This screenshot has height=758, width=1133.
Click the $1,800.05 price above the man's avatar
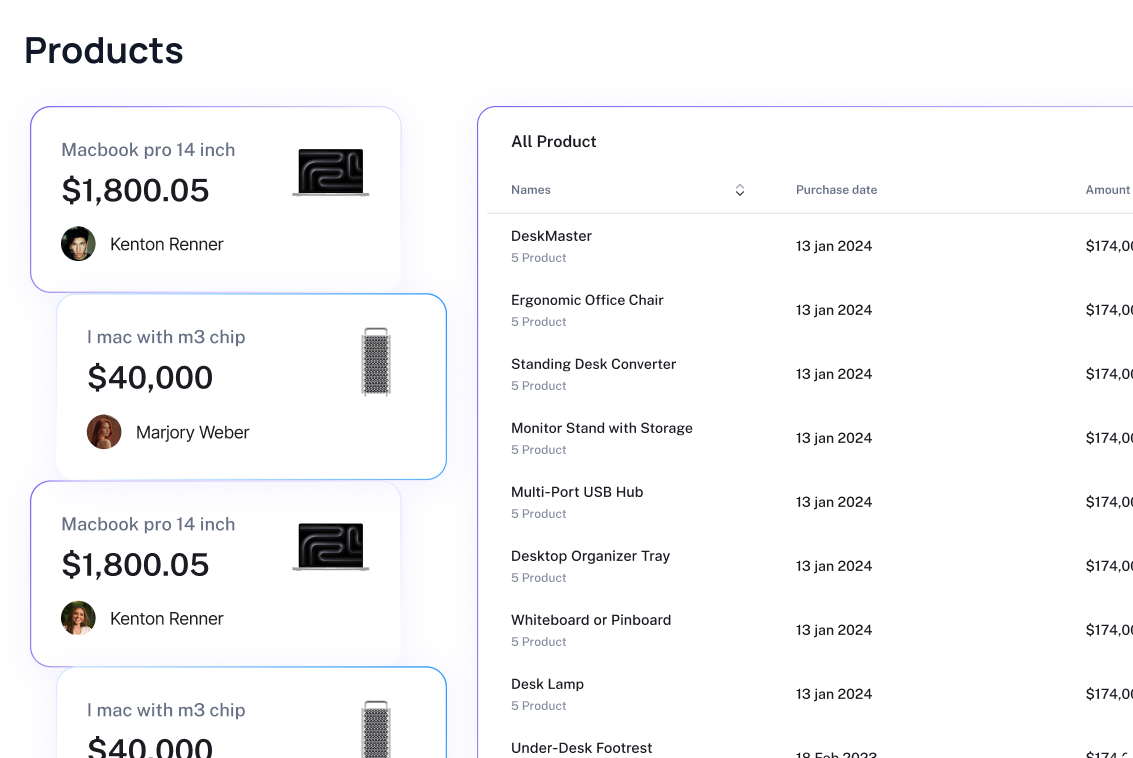click(x=135, y=190)
